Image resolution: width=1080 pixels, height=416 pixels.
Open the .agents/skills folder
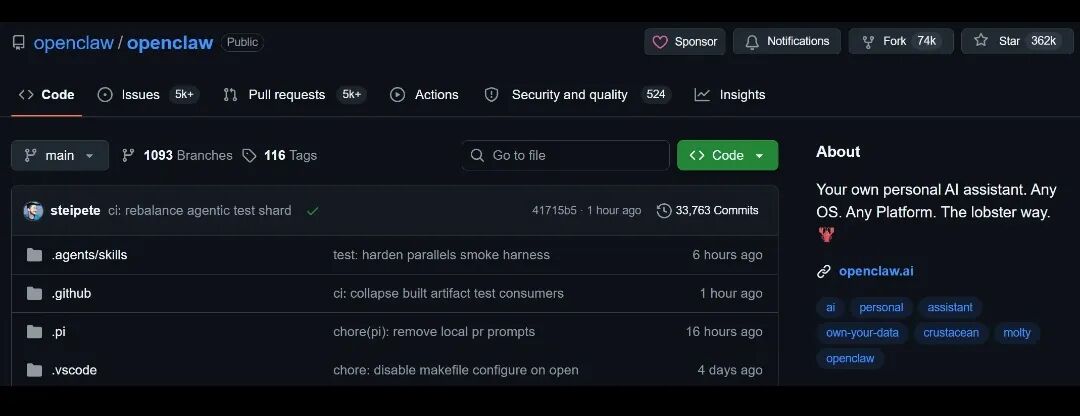click(x=90, y=256)
